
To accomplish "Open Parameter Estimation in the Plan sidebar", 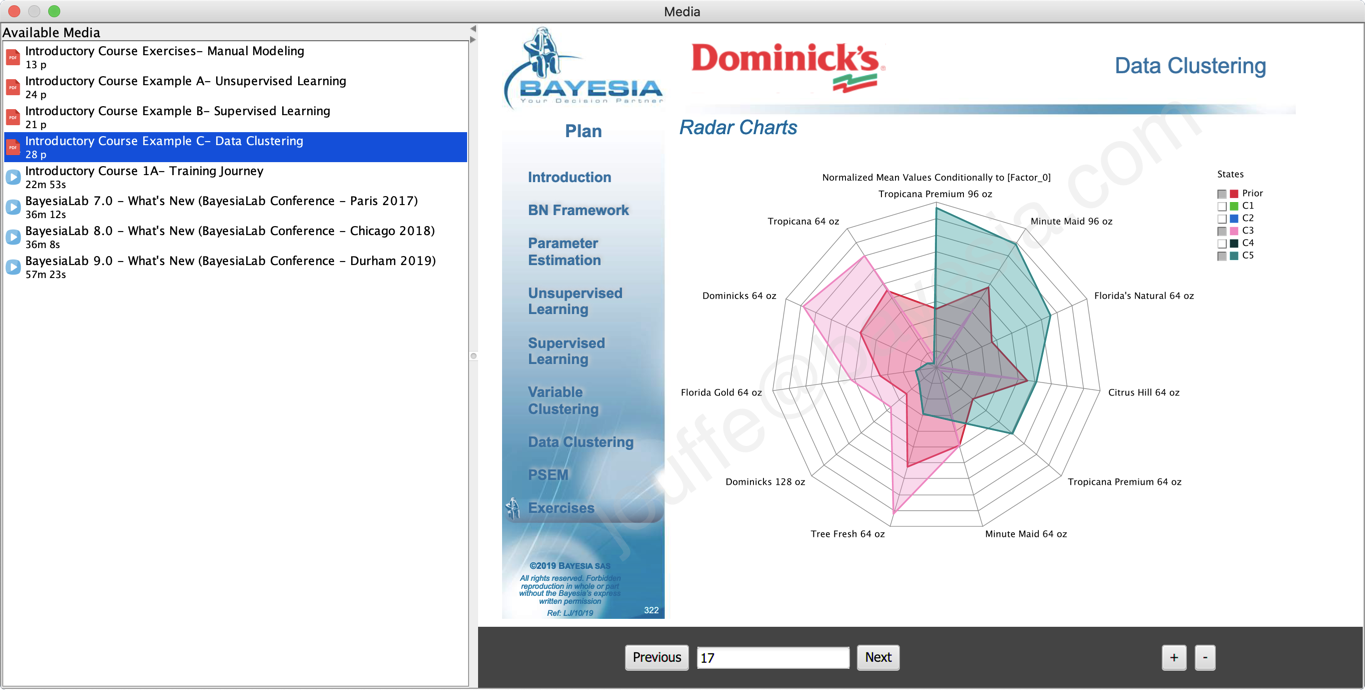I will pos(565,251).
